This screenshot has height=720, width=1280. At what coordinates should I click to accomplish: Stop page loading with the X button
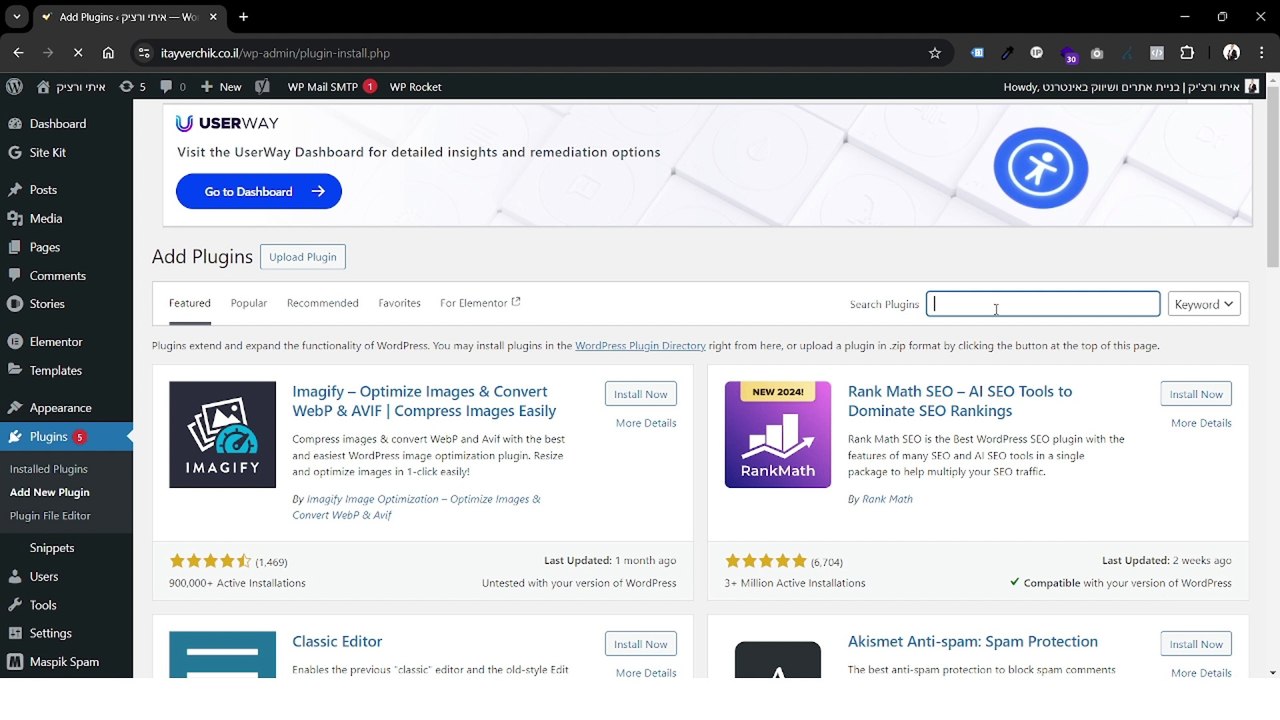[x=78, y=53]
